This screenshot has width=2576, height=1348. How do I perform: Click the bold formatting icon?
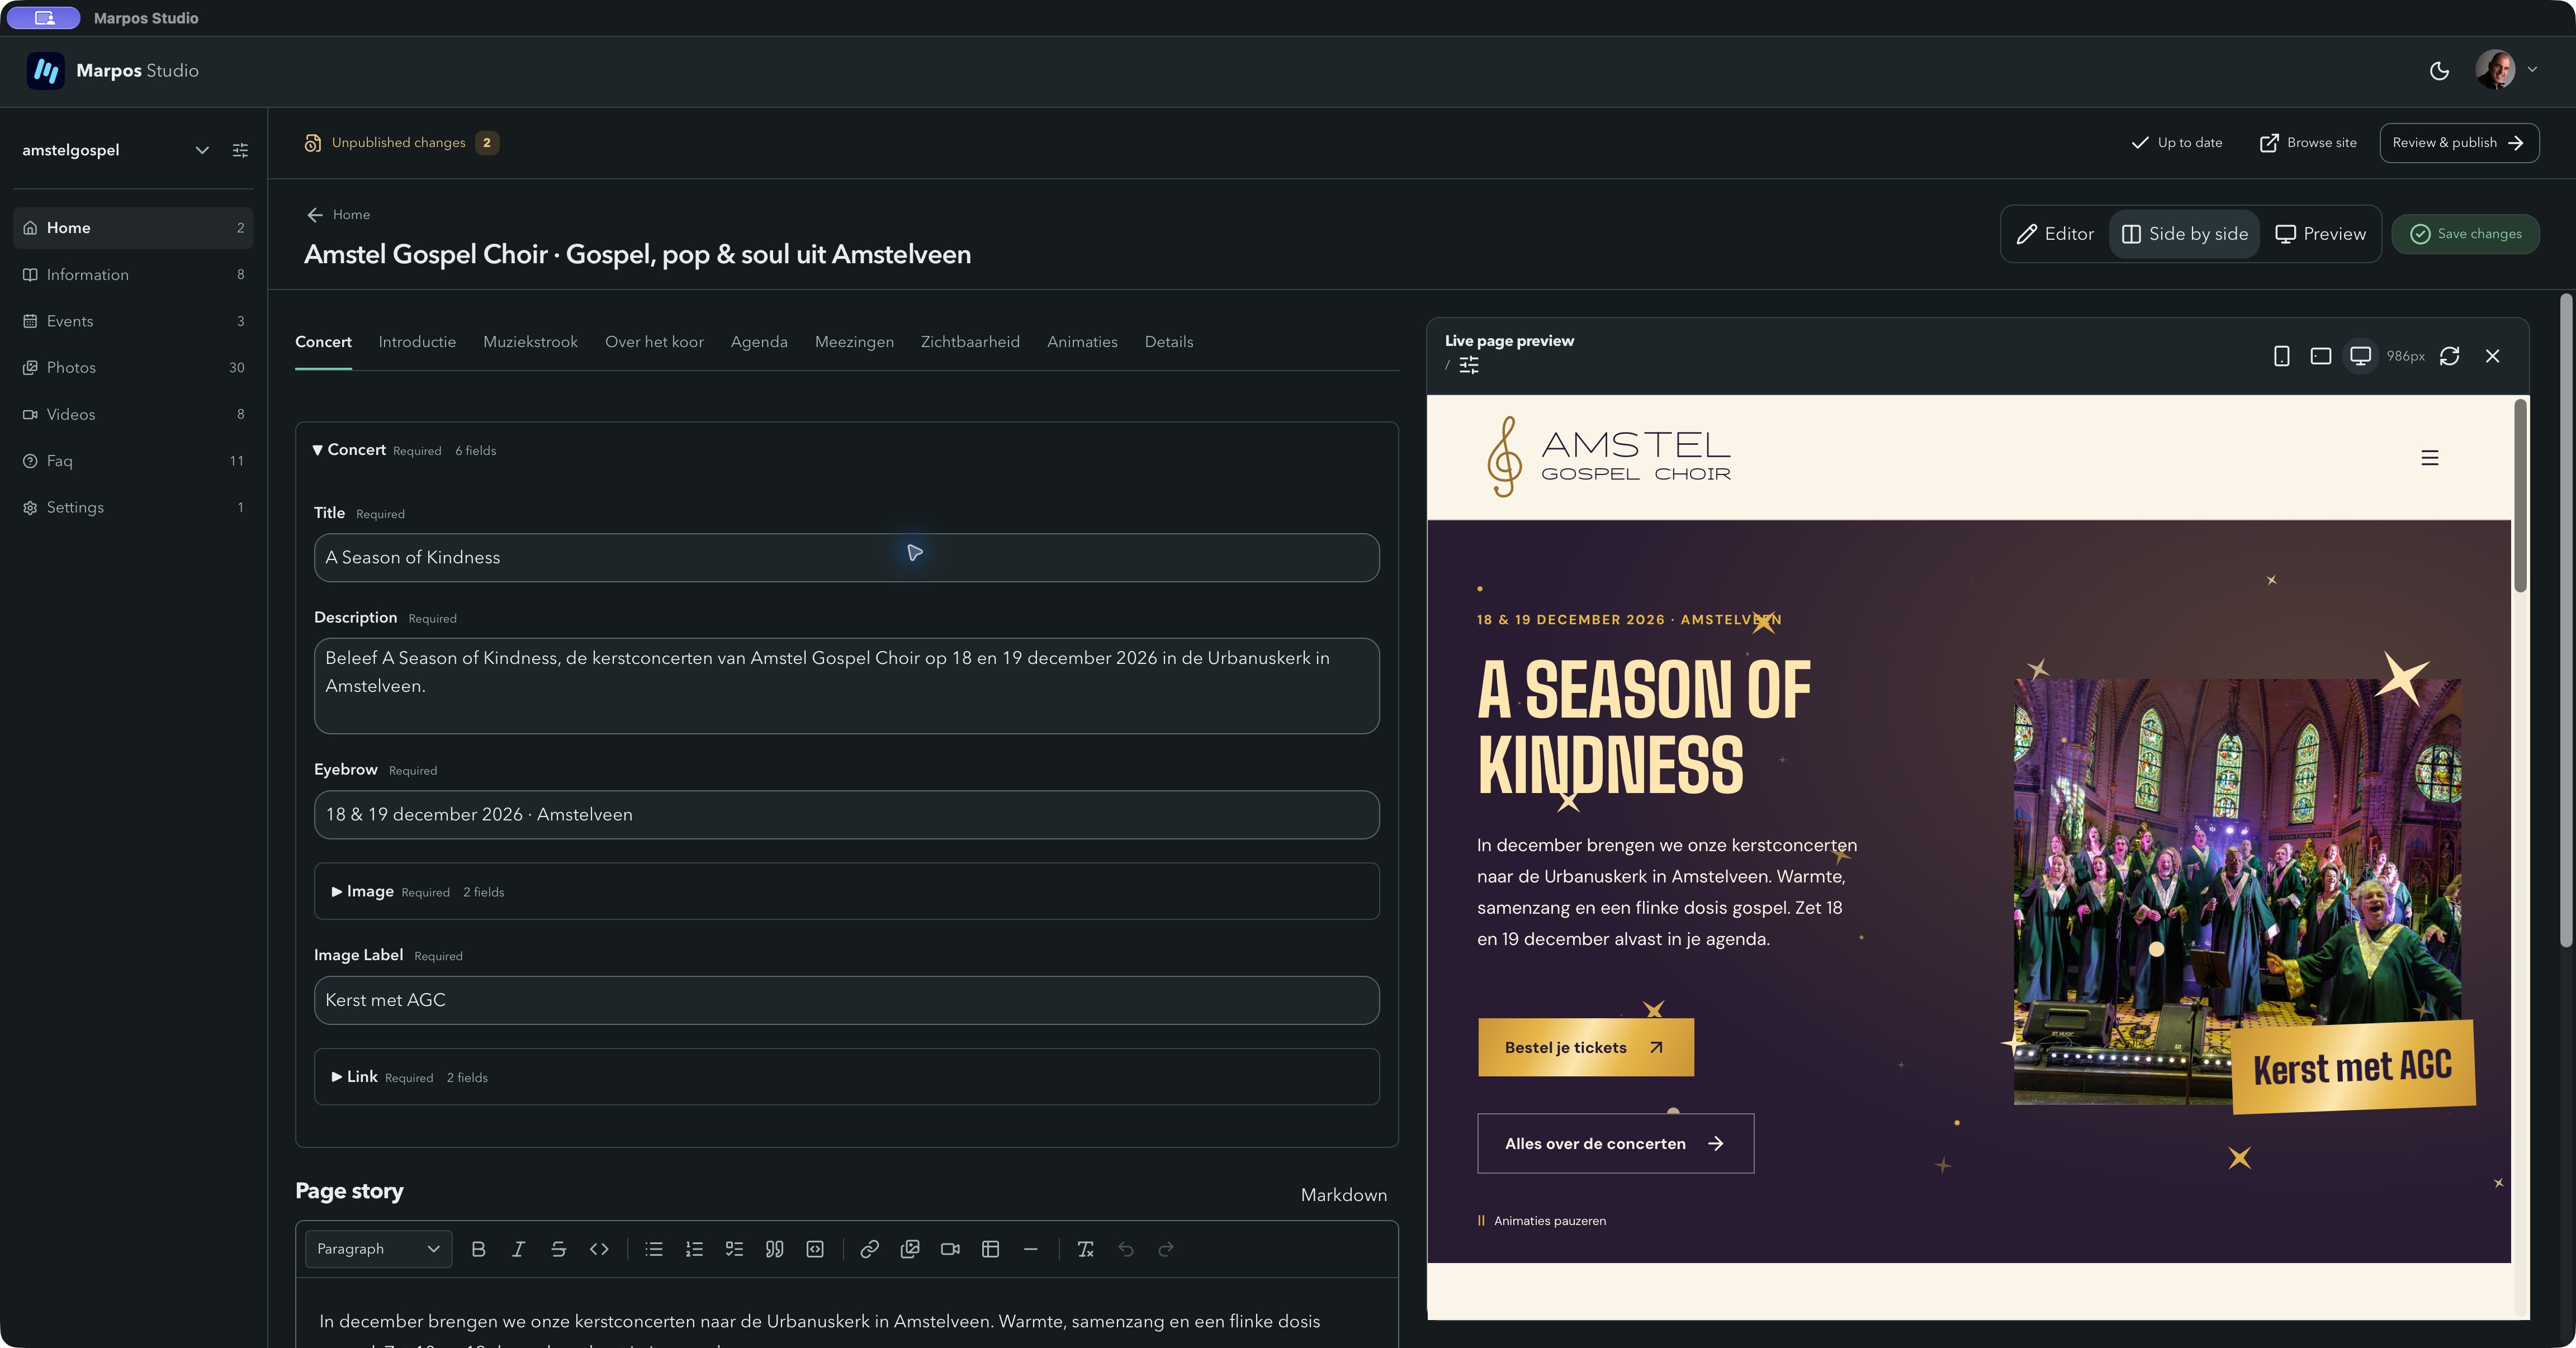478,1249
